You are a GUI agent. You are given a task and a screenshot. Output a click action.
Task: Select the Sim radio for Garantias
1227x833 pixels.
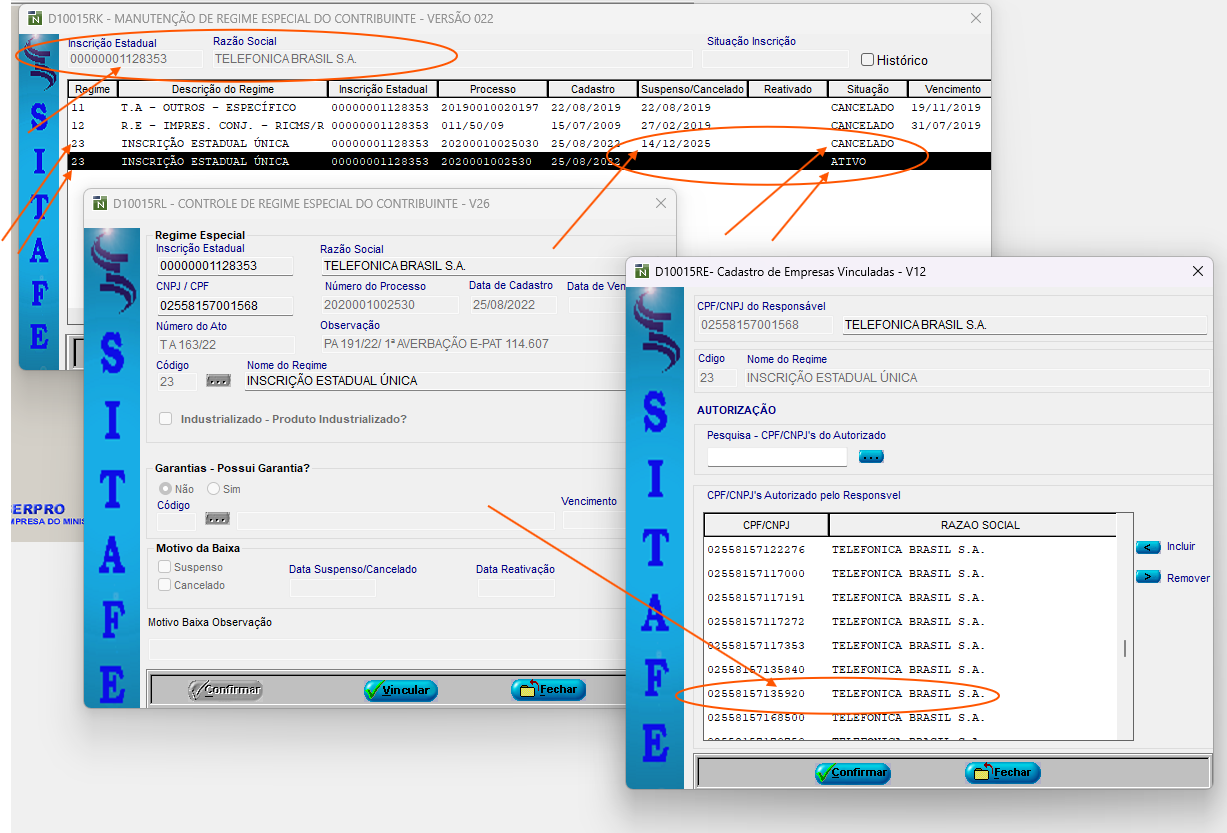(213, 489)
